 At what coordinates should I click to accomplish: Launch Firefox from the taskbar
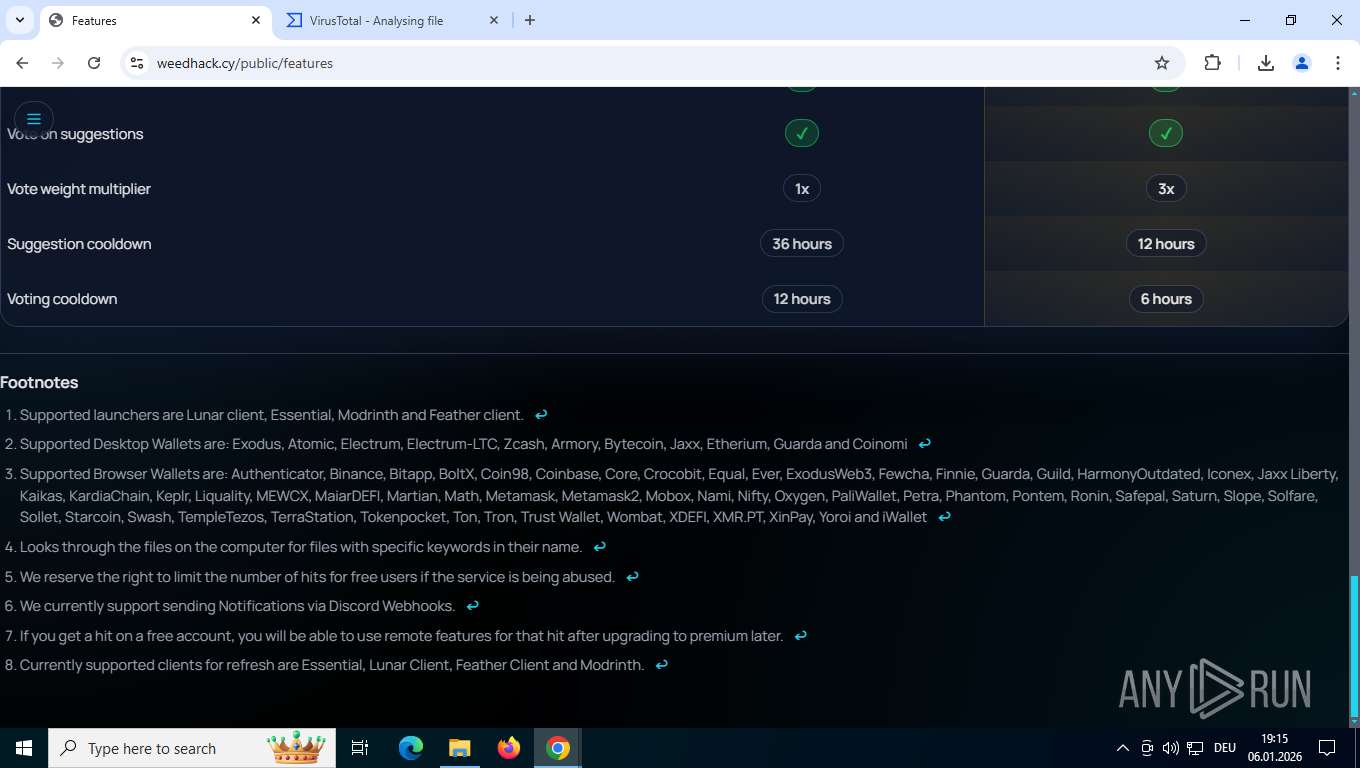pos(509,748)
